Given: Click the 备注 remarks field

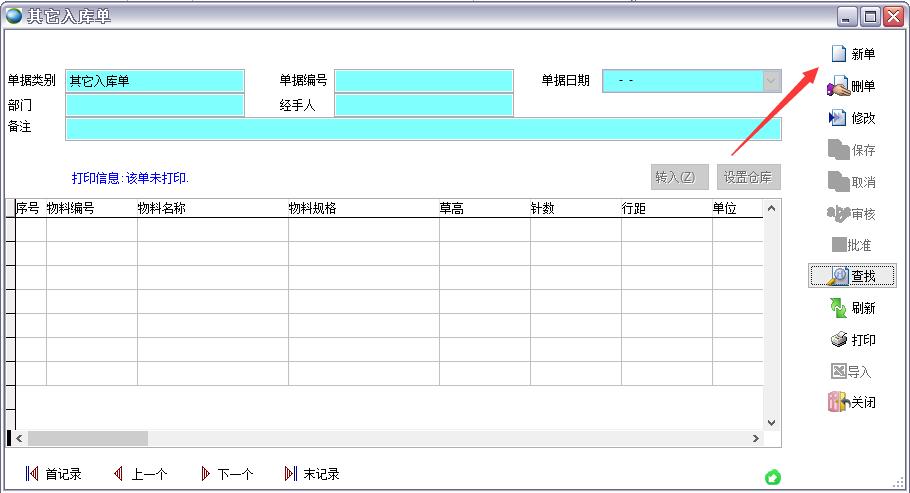Looking at the screenshot, I should pyautogui.click(x=423, y=129).
